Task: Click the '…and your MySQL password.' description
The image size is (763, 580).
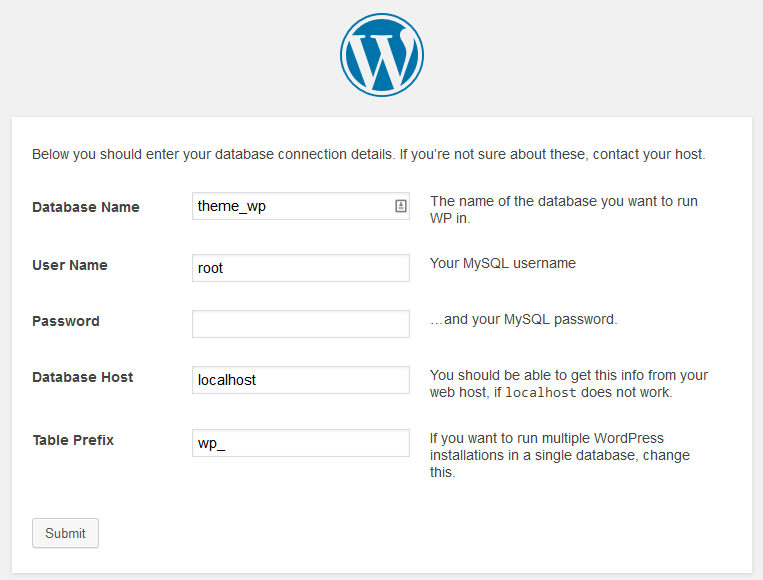Action: [x=524, y=319]
